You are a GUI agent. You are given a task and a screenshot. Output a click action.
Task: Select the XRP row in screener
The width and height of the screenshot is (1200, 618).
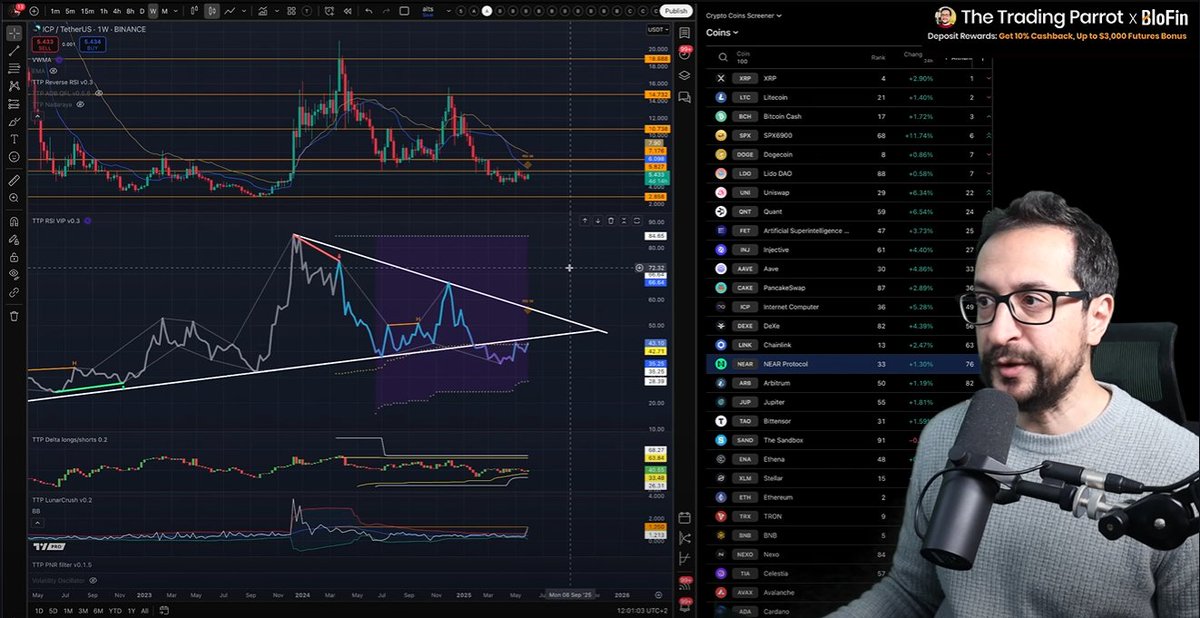point(849,78)
